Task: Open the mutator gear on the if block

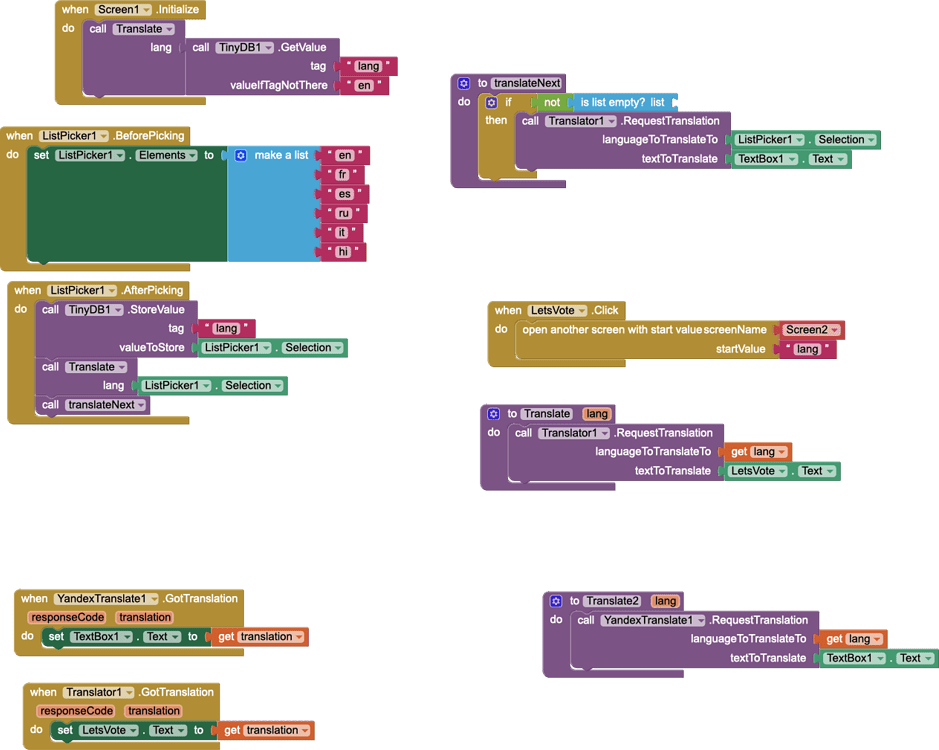Action: [x=490, y=102]
